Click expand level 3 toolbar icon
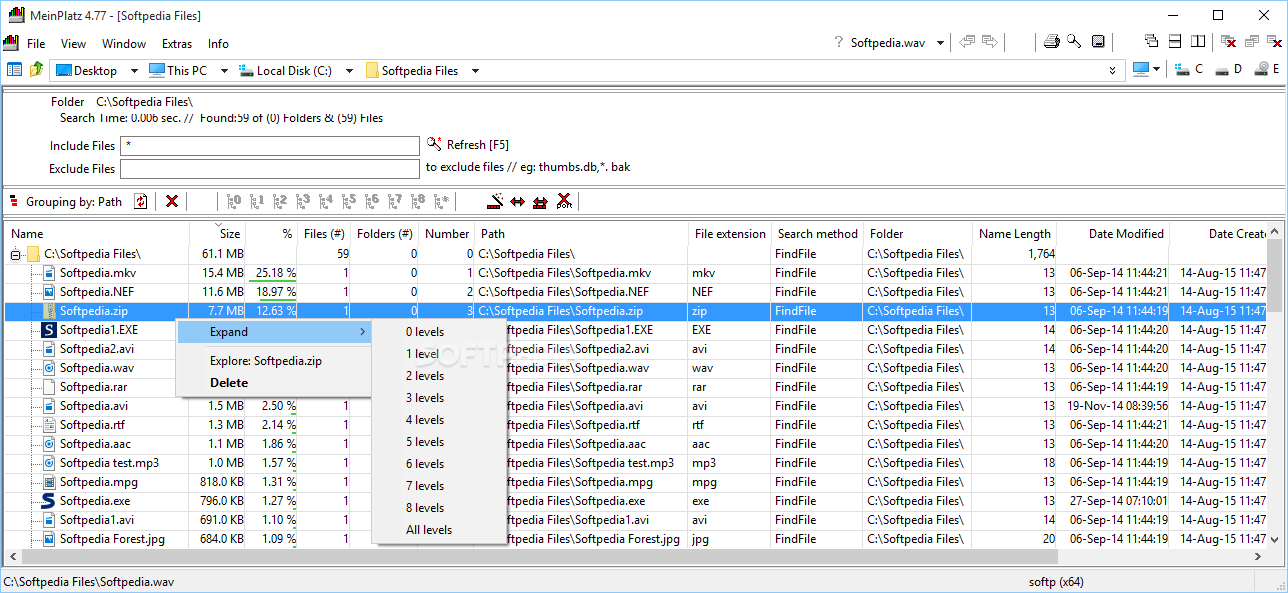1288x593 pixels. pos(303,201)
